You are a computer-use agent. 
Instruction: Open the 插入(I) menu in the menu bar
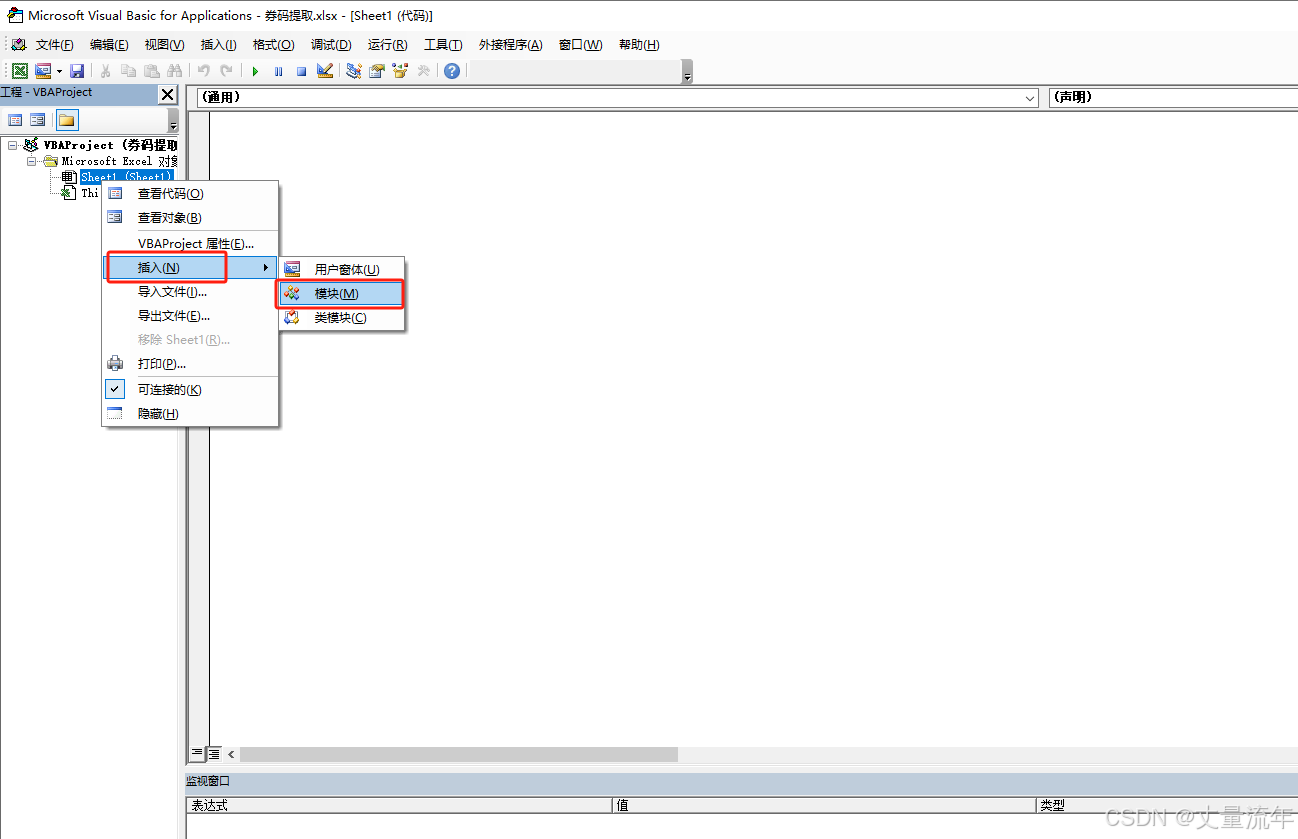pos(218,44)
